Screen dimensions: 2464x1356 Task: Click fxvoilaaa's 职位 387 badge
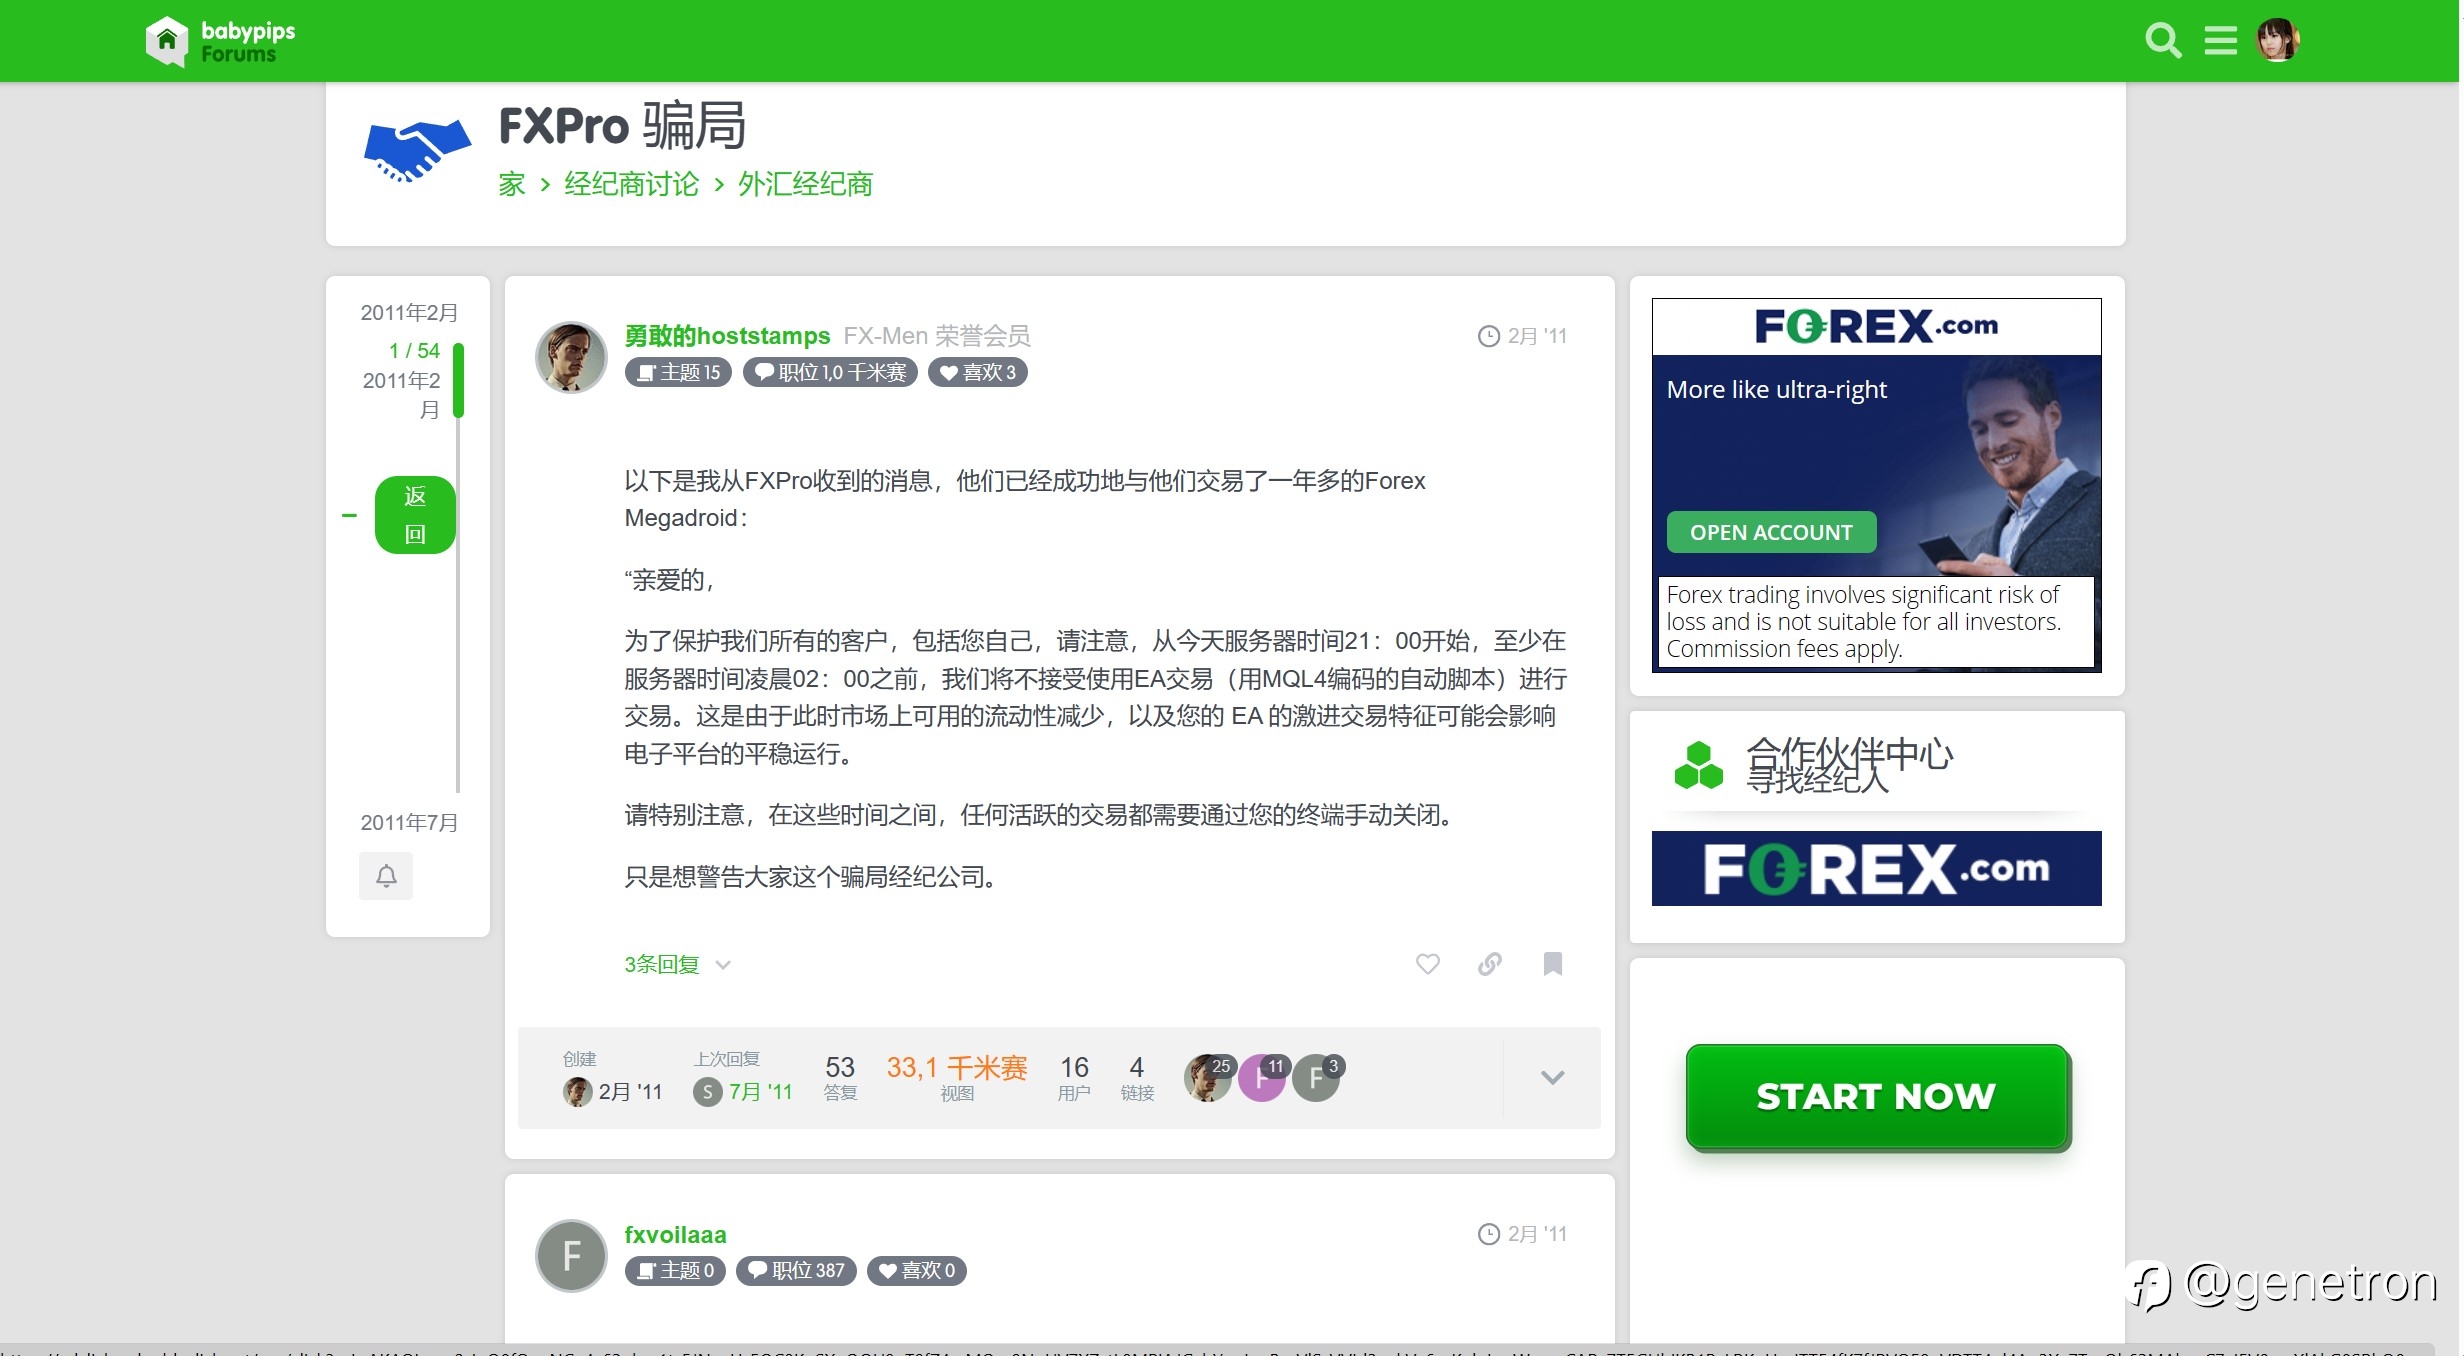(796, 1271)
